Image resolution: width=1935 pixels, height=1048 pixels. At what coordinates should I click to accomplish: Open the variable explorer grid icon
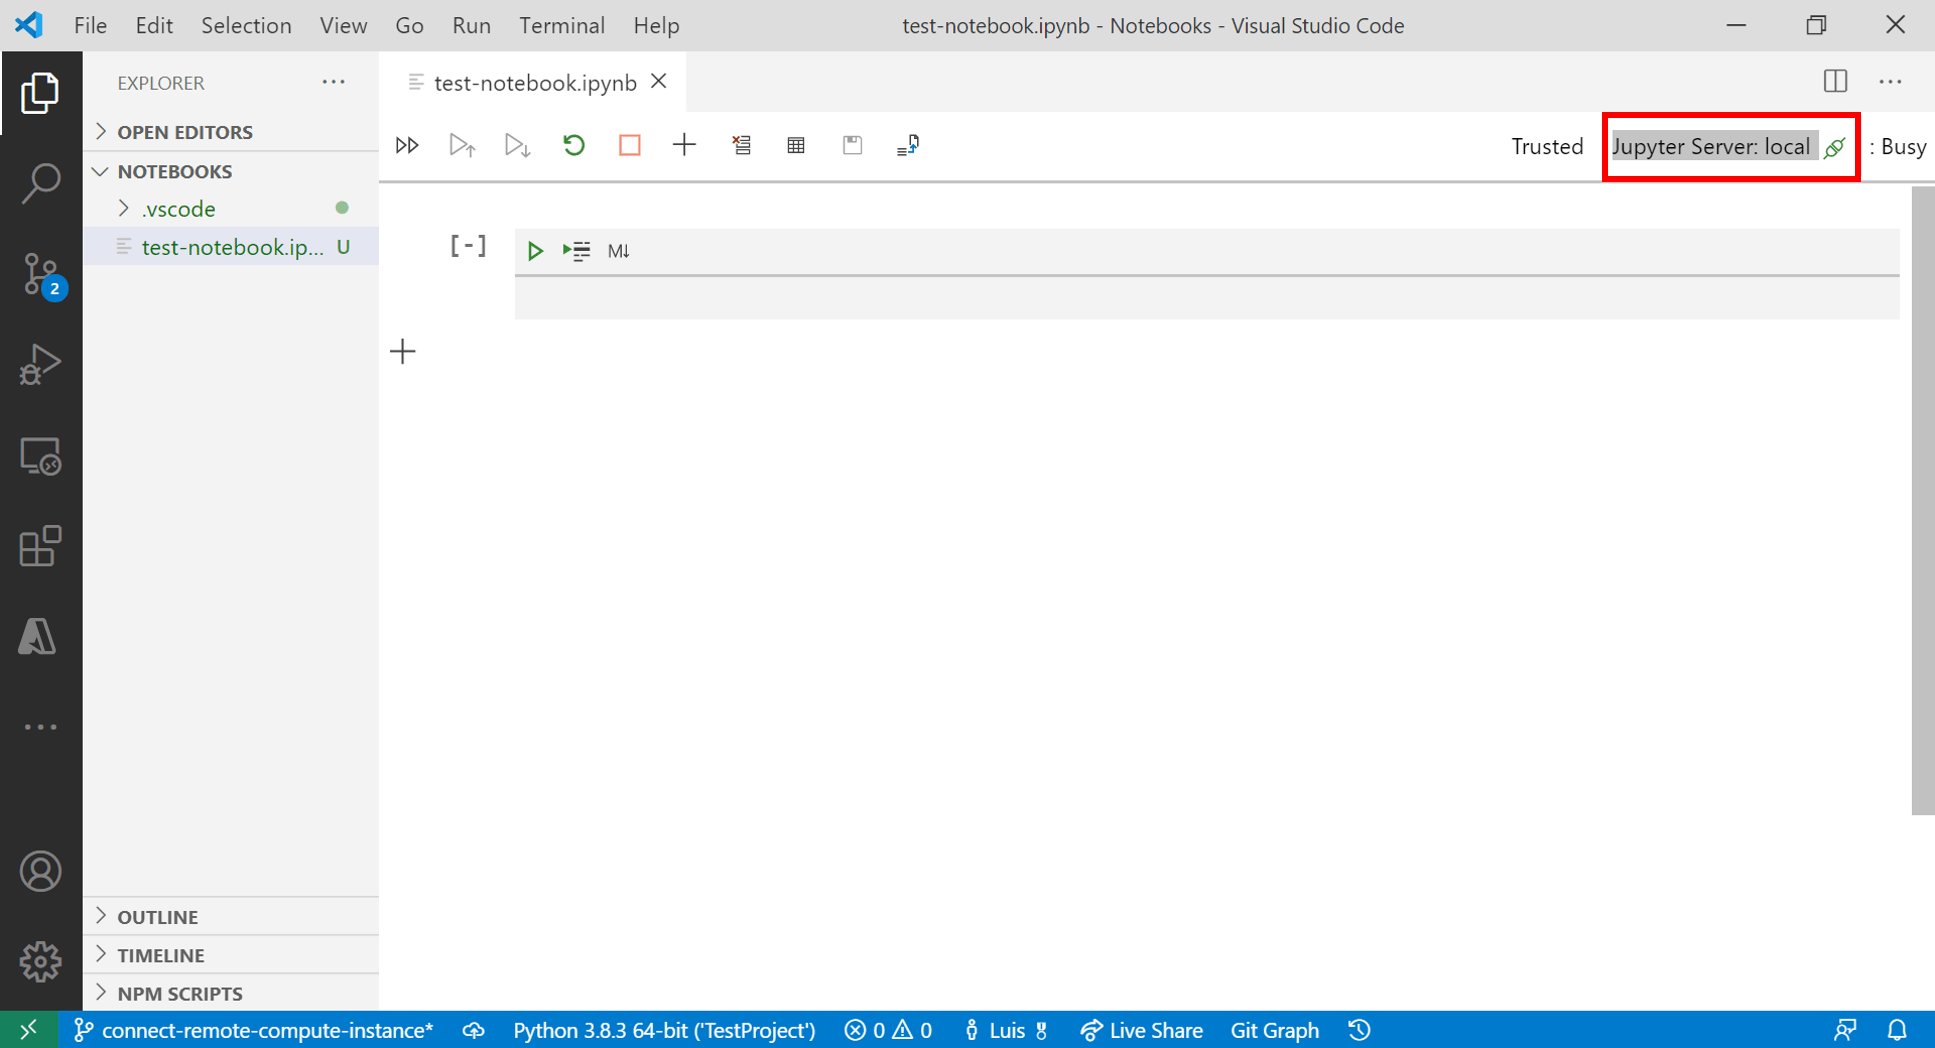pos(795,145)
